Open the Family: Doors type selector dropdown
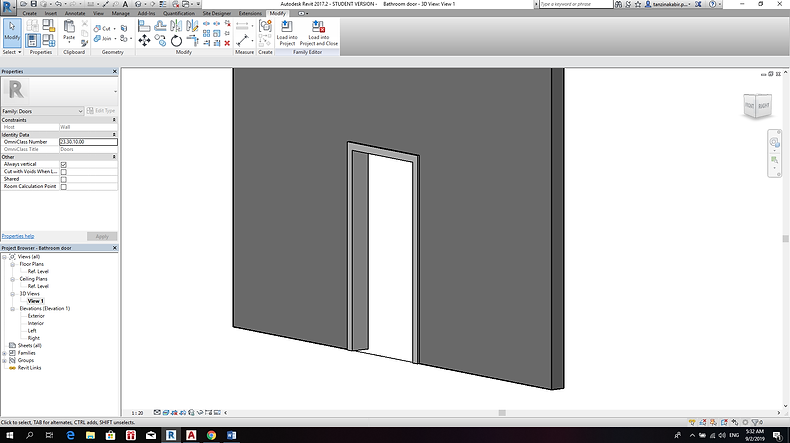Image resolution: width=790 pixels, height=443 pixels. (x=42, y=111)
